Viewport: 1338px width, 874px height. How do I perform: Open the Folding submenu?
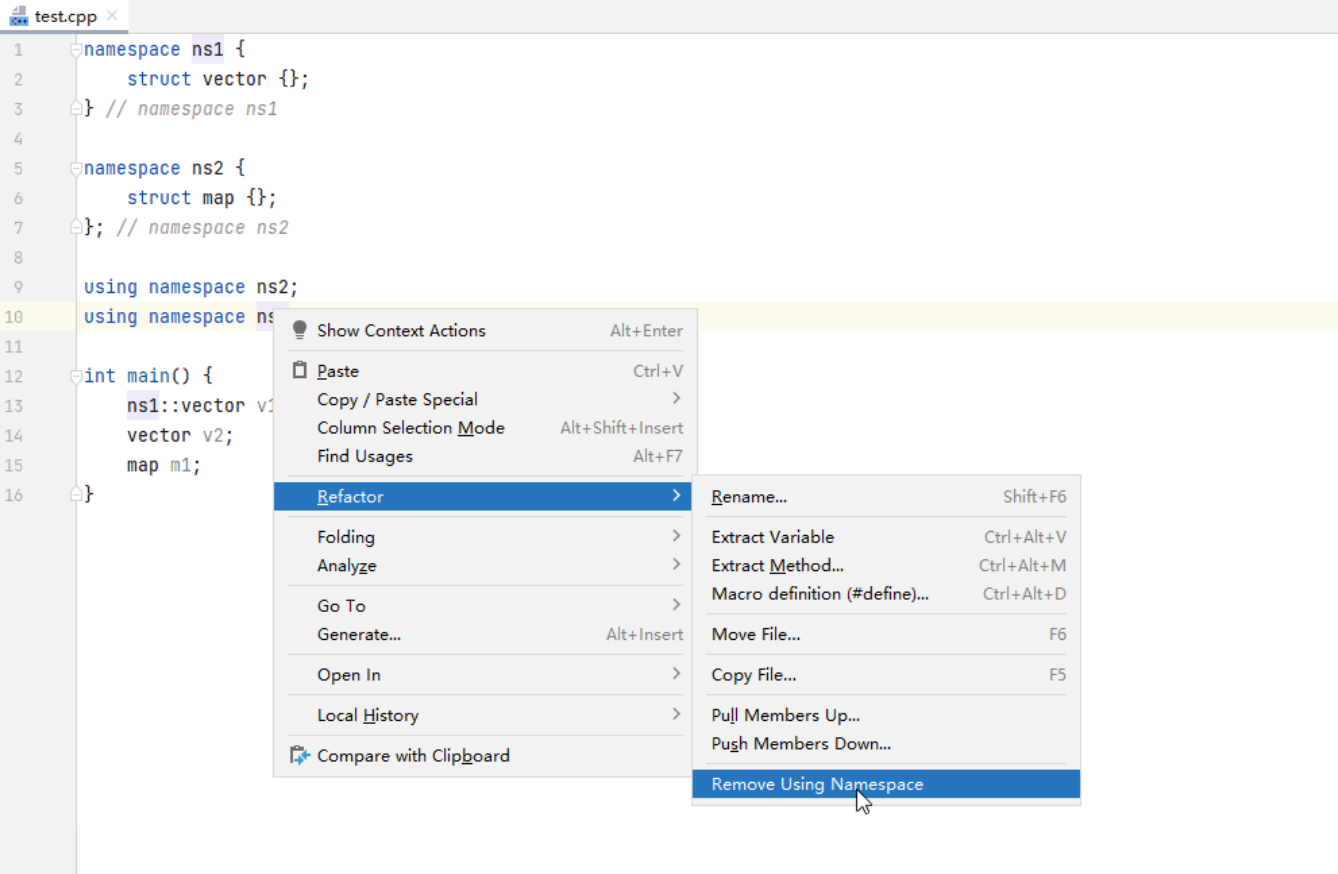346,537
